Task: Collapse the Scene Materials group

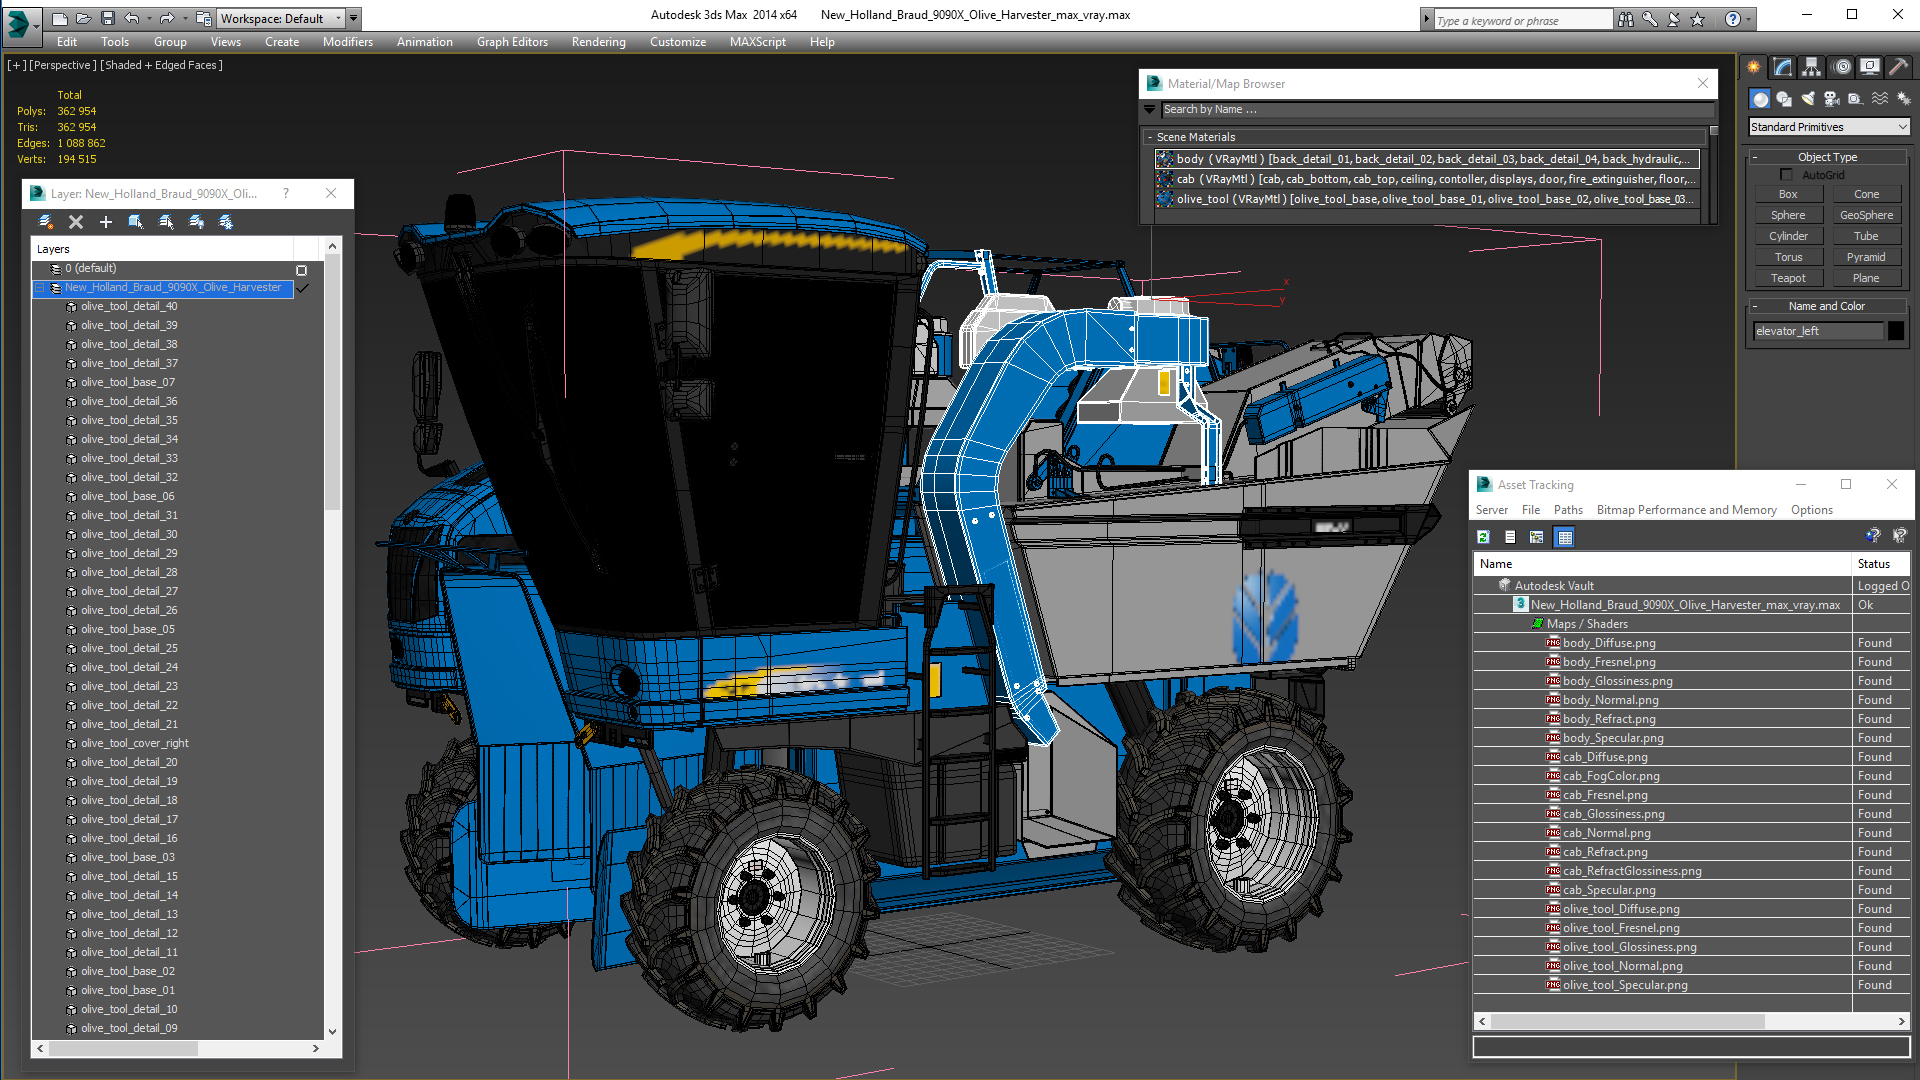Action: pos(1150,137)
